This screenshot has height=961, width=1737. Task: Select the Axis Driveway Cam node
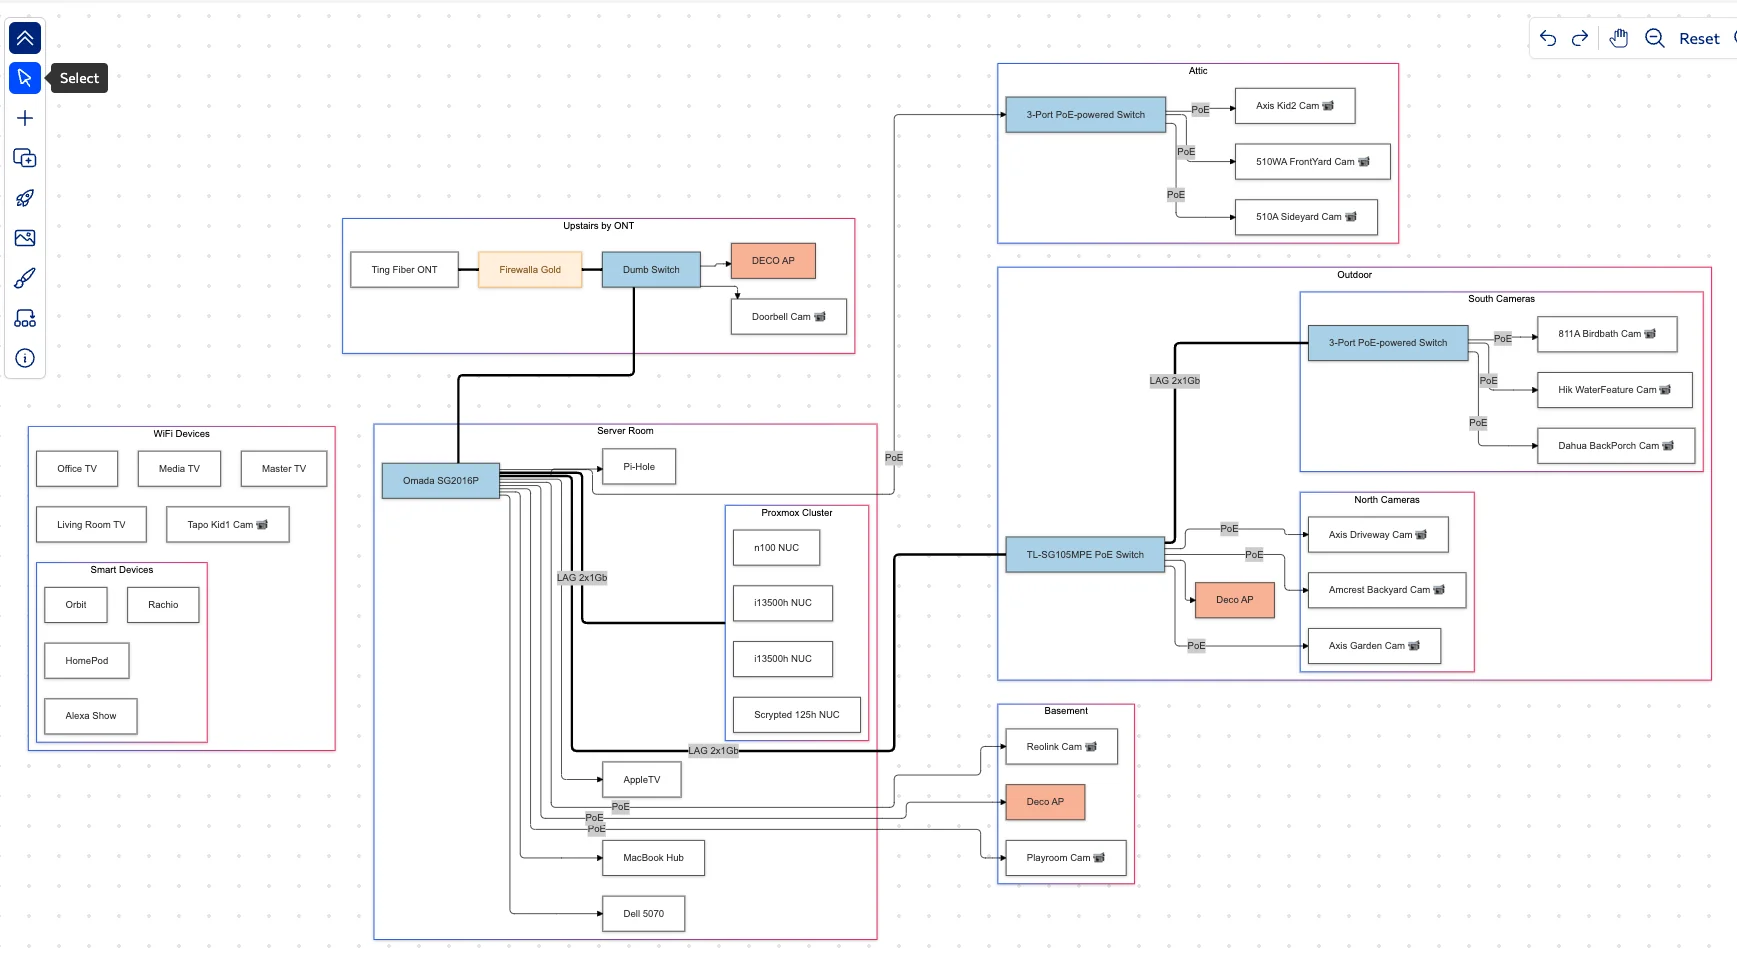pyautogui.click(x=1378, y=535)
